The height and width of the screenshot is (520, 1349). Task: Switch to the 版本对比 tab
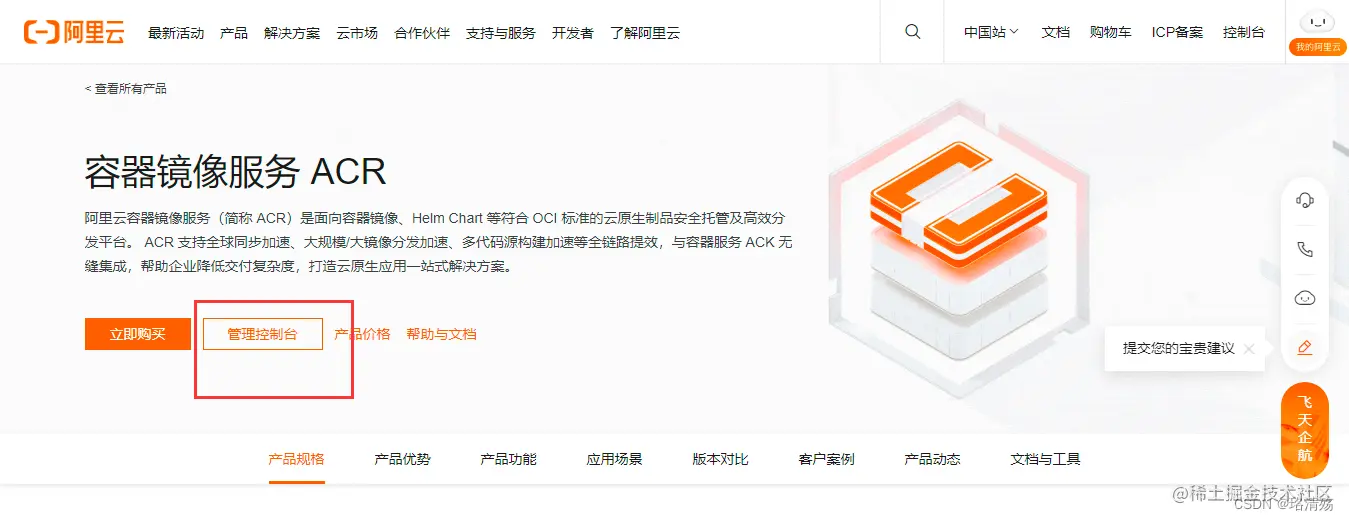[720, 459]
